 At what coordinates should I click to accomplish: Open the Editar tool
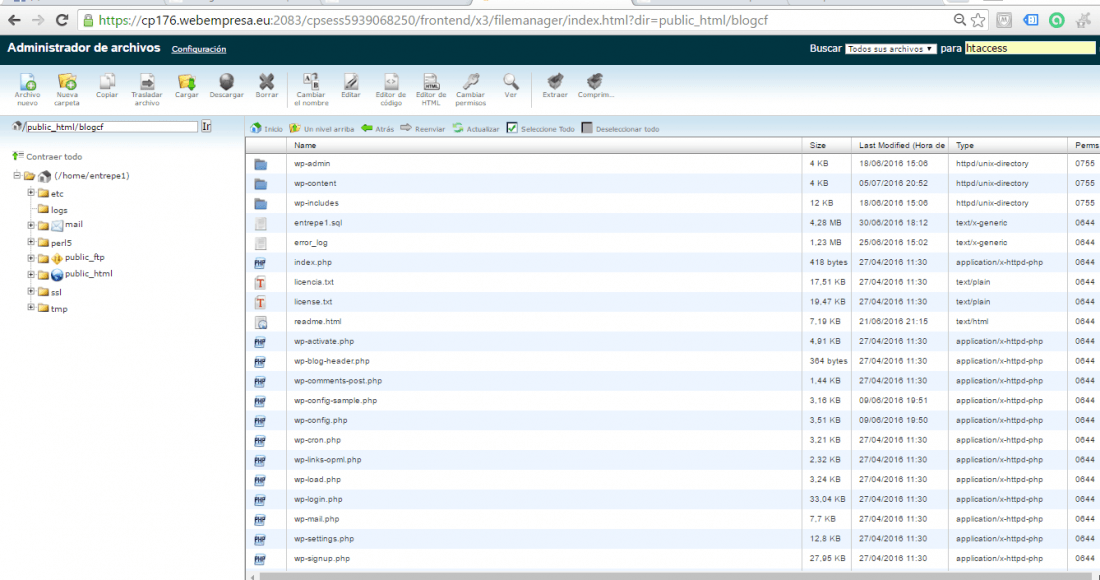(x=351, y=86)
